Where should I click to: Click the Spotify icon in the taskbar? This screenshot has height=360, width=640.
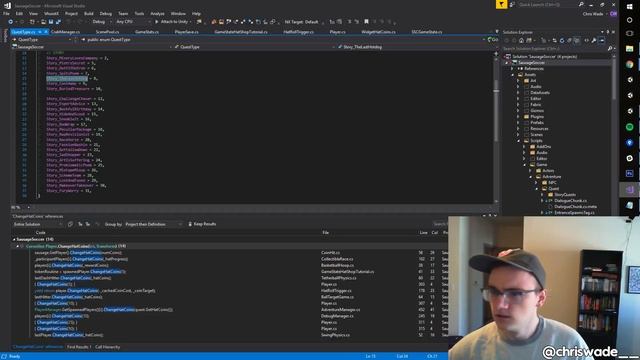(x=629, y=127)
